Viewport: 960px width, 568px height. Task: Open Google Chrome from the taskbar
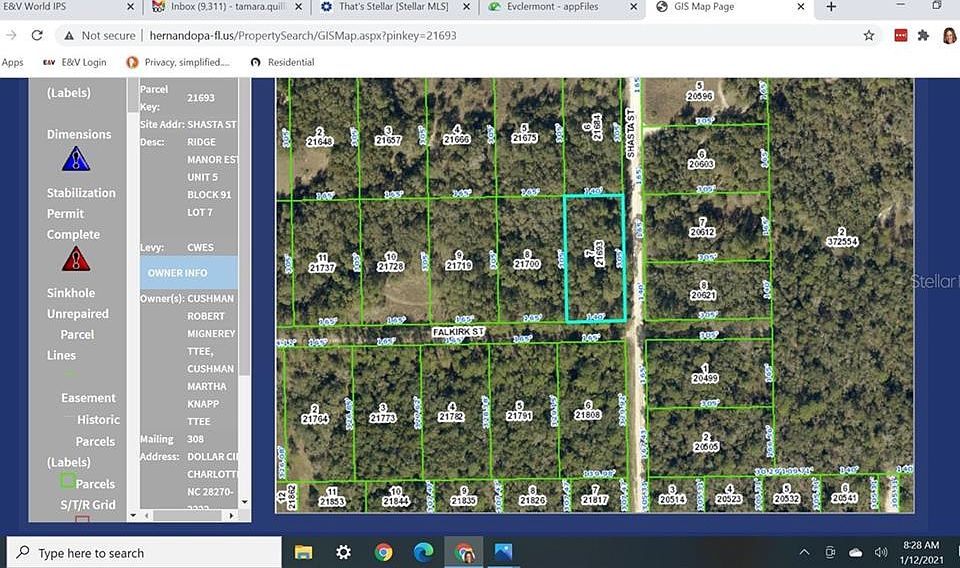pos(383,553)
